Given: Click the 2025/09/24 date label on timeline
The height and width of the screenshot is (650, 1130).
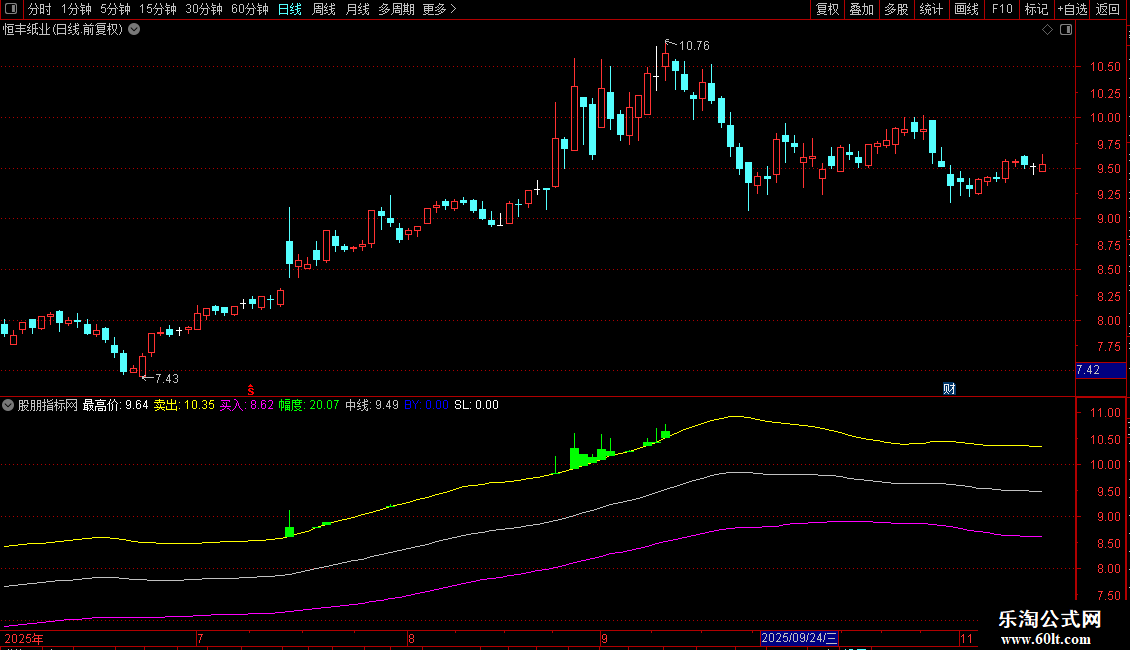Looking at the screenshot, I should 799,638.
